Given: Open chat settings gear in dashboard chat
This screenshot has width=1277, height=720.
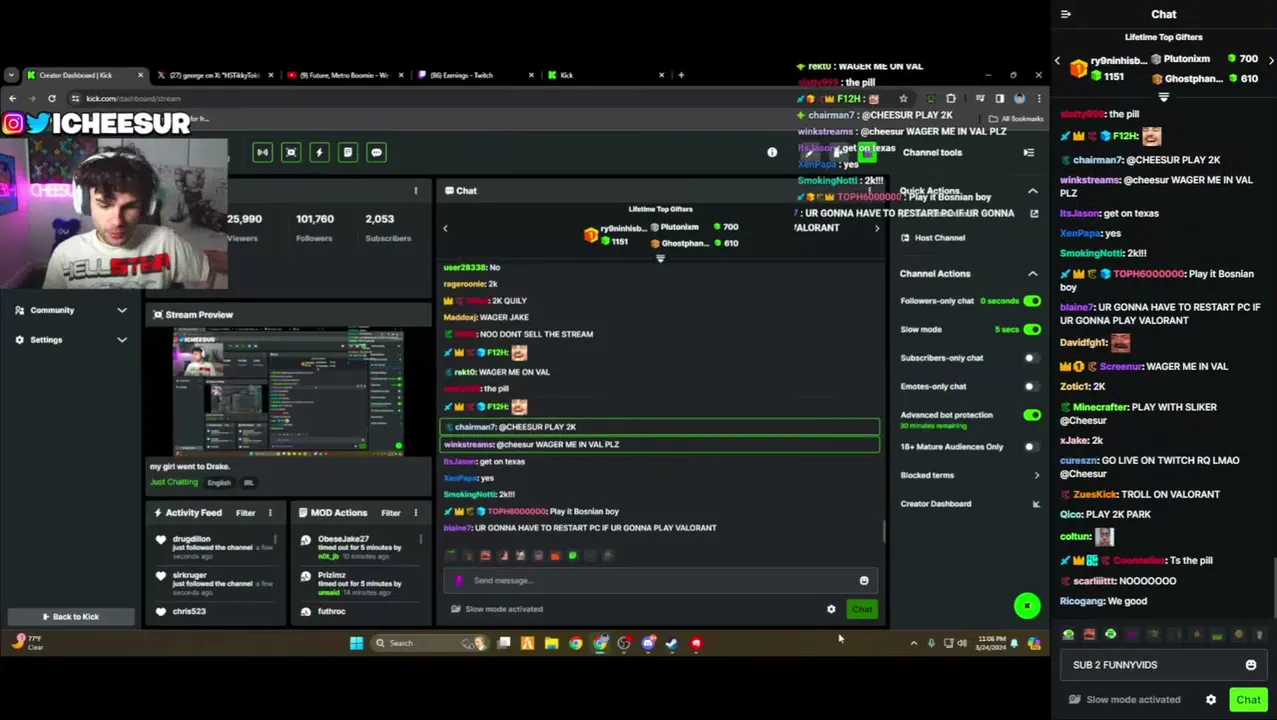Looking at the screenshot, I should tap(831, 609).
